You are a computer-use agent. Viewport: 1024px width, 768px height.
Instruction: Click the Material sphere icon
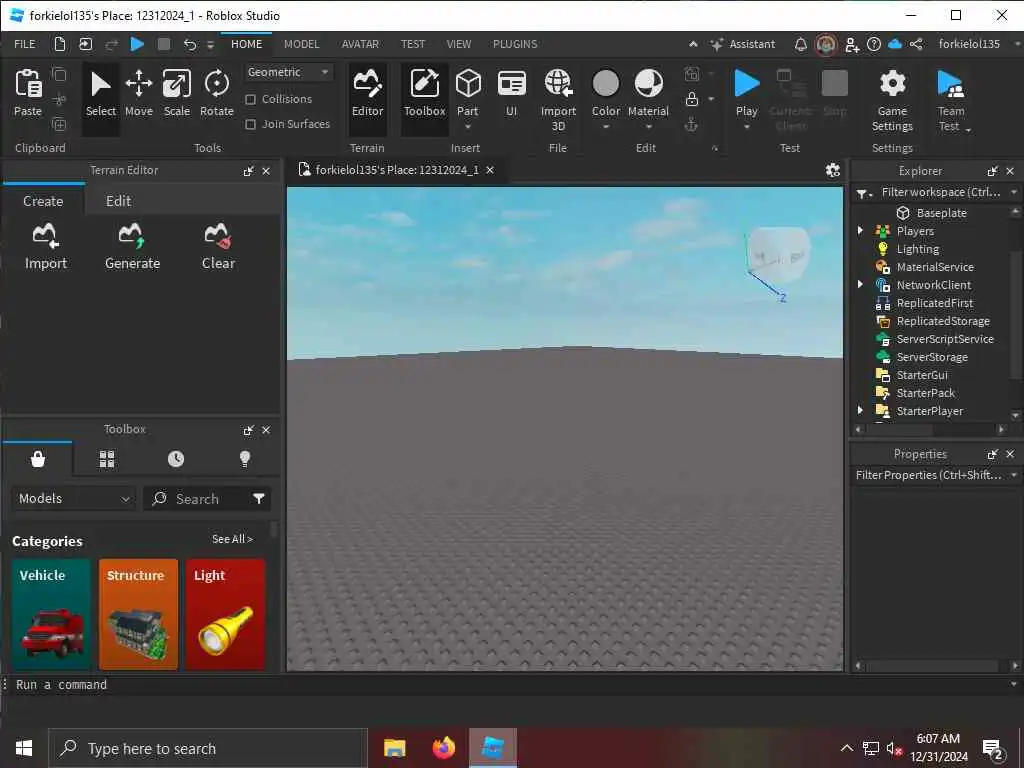click(x=648, y=84)
